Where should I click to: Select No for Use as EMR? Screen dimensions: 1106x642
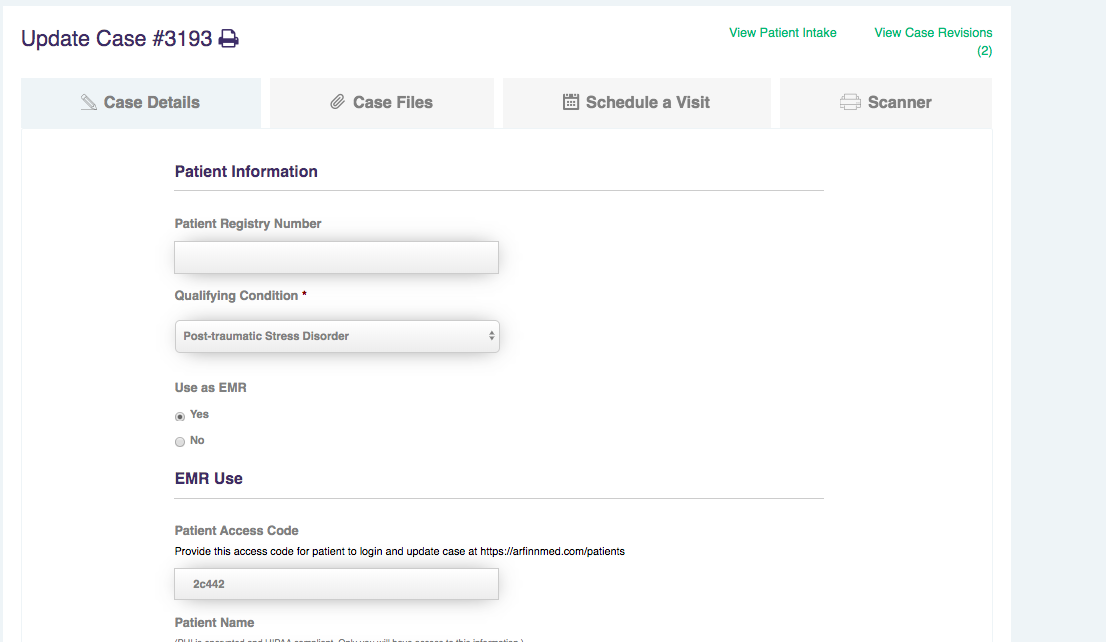tap(180, 442)
